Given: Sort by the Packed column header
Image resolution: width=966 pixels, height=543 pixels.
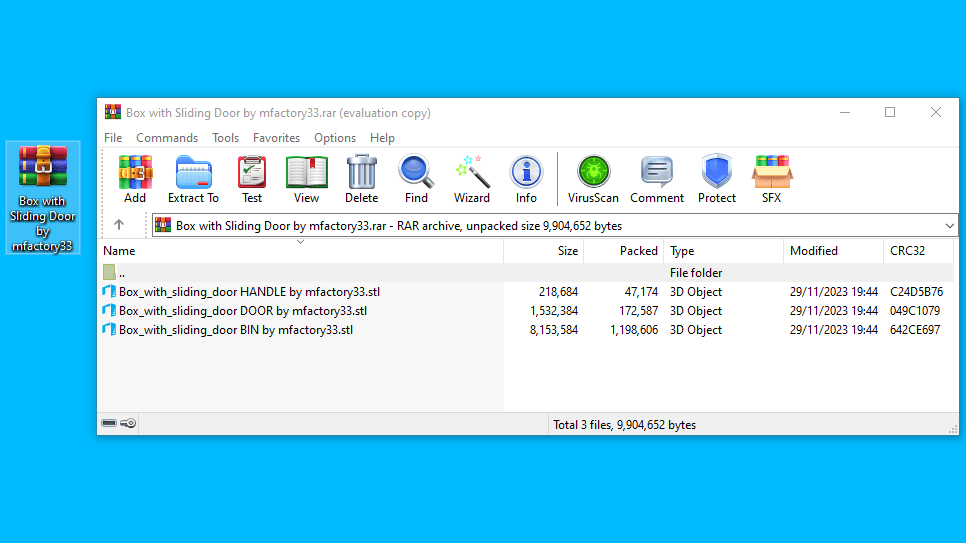Looking at the screenshot, I should 623,251.
